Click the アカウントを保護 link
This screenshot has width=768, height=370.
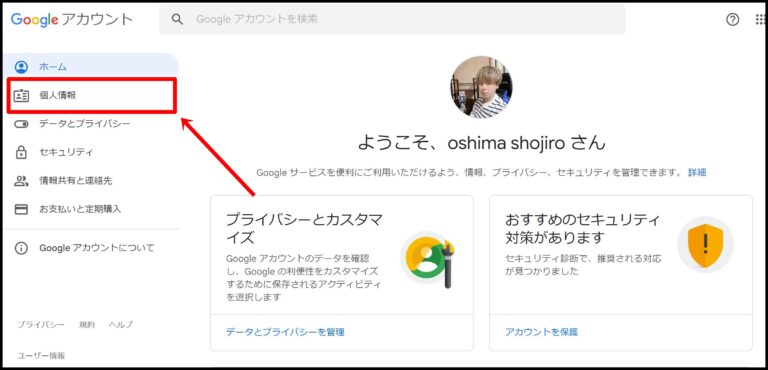541,332
